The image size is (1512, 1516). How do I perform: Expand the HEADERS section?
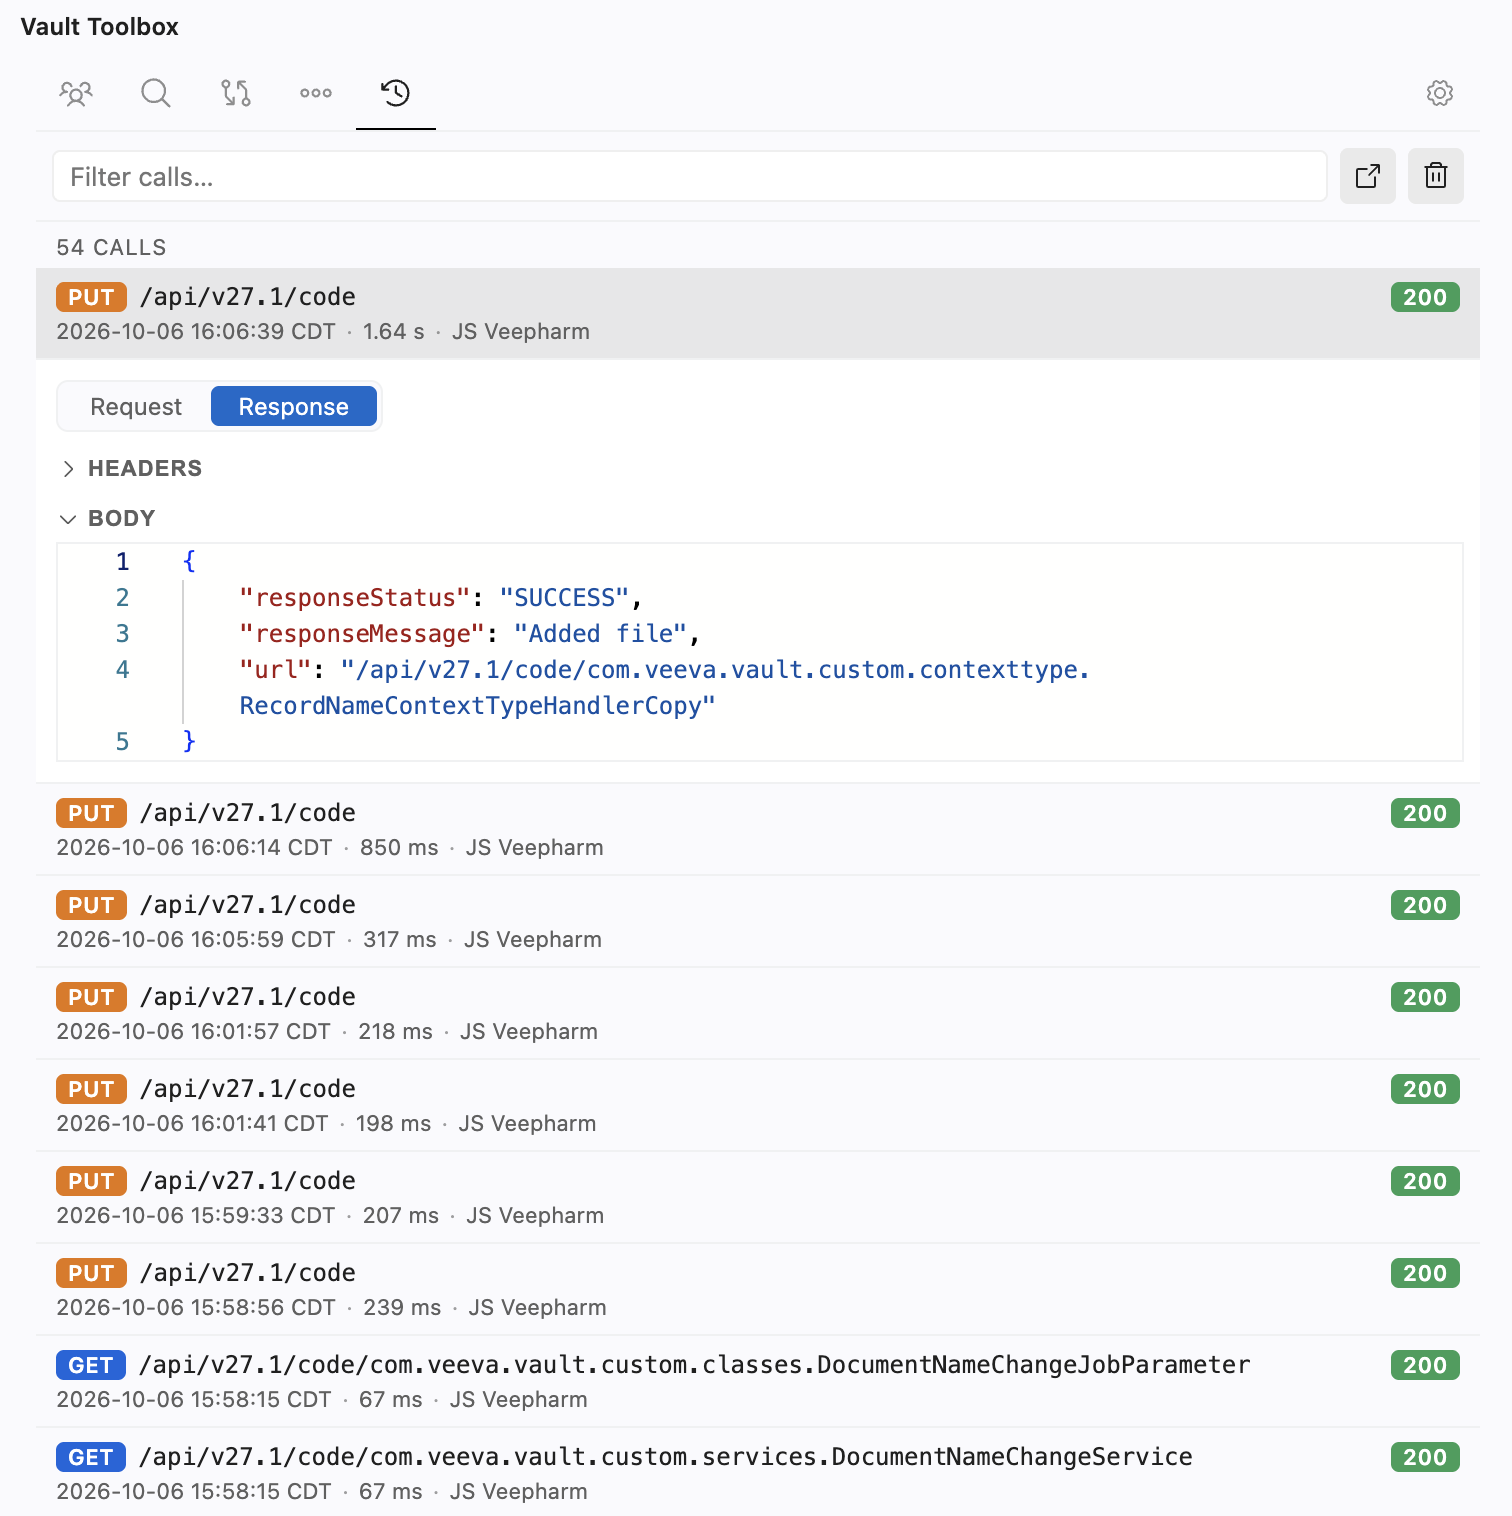pyautogui.click(x=132, y=468)
